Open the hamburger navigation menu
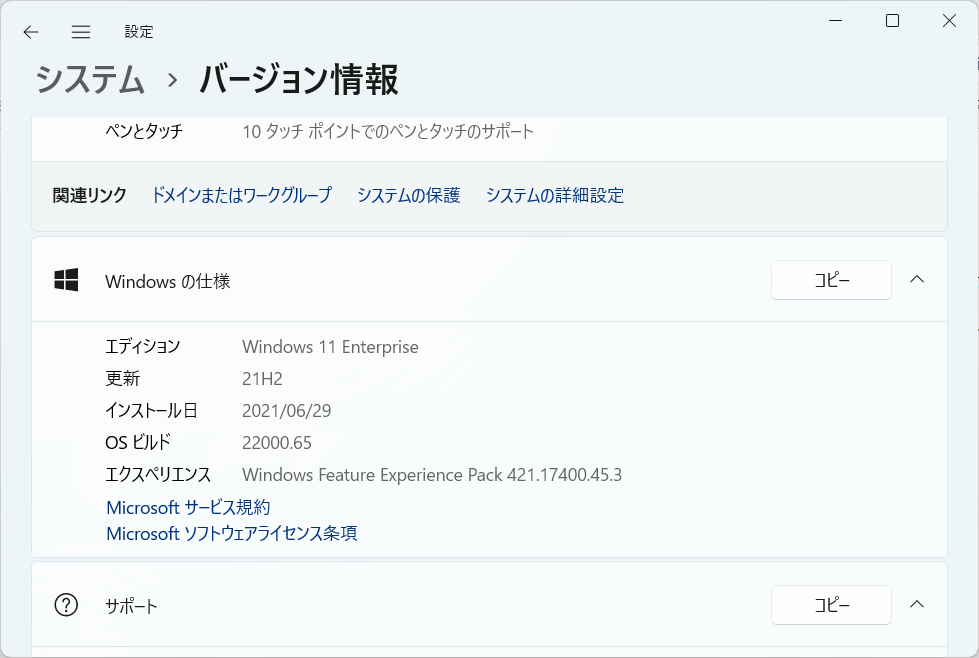The image size is (979, 658). tap(81, 32)
